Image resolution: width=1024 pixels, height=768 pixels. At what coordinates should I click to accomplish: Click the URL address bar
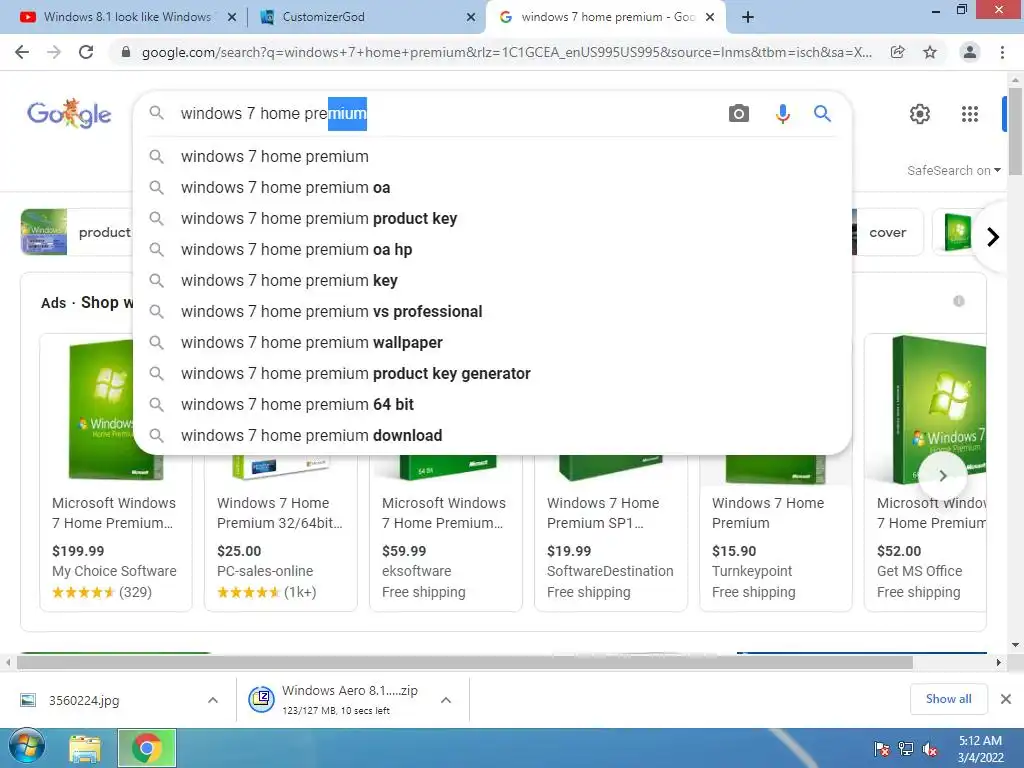[507, 52]
